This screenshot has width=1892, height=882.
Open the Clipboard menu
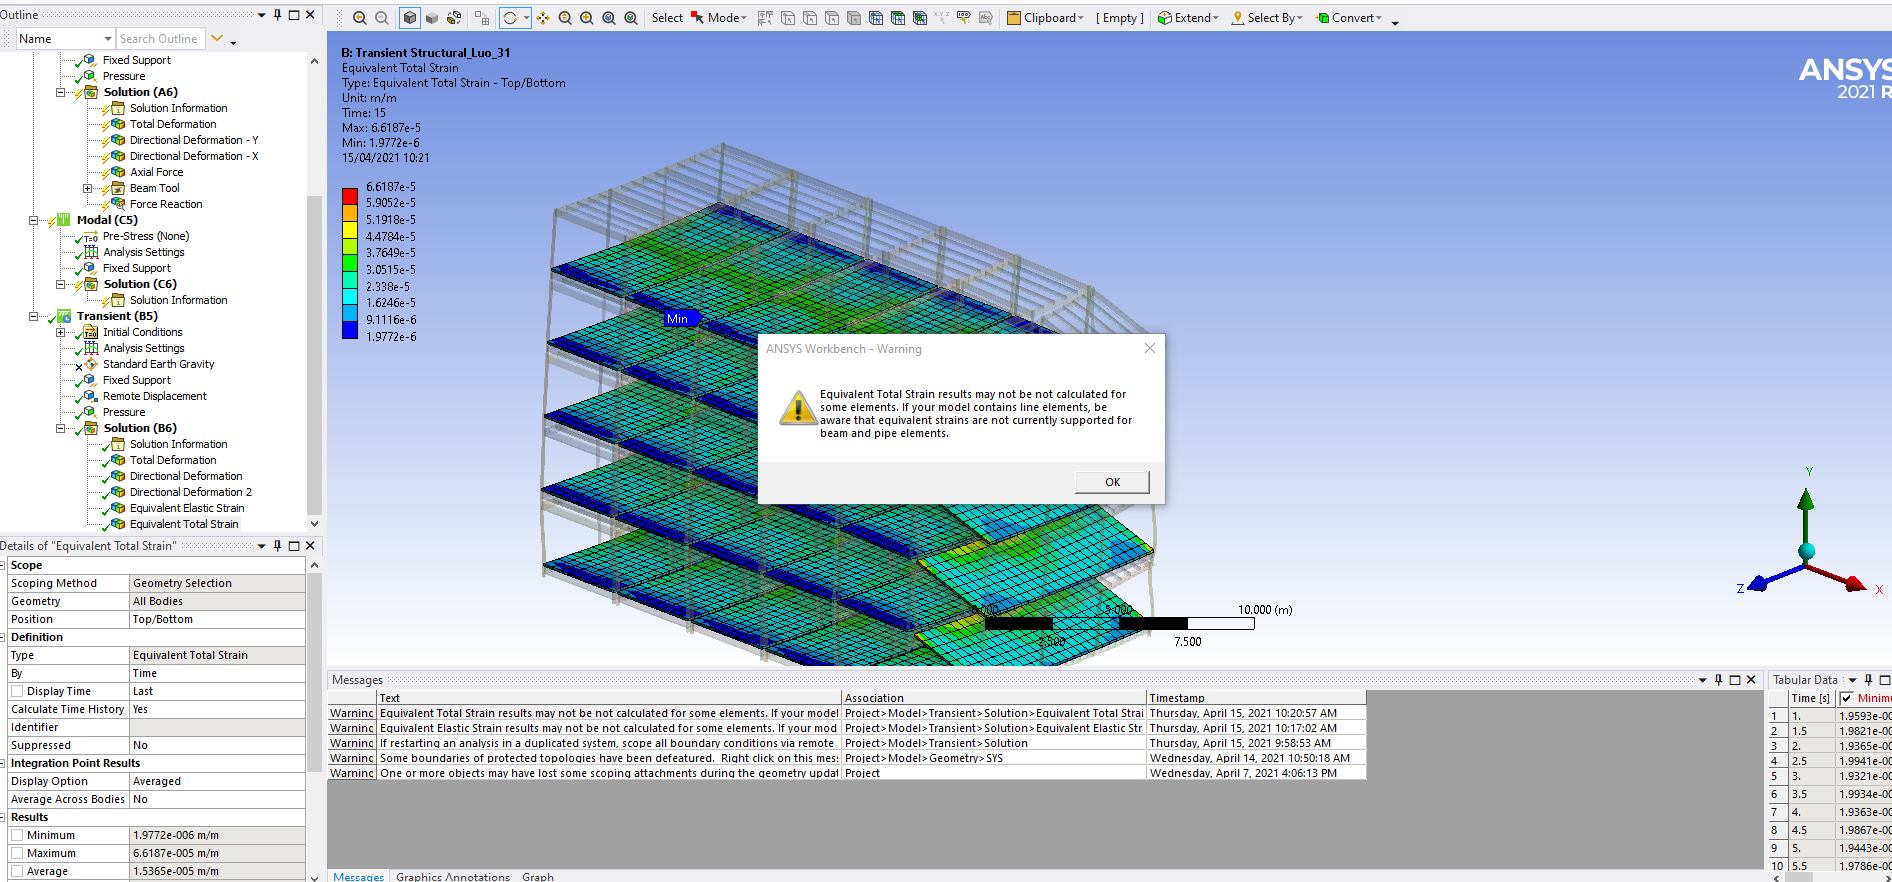[x=1045, y=18]
